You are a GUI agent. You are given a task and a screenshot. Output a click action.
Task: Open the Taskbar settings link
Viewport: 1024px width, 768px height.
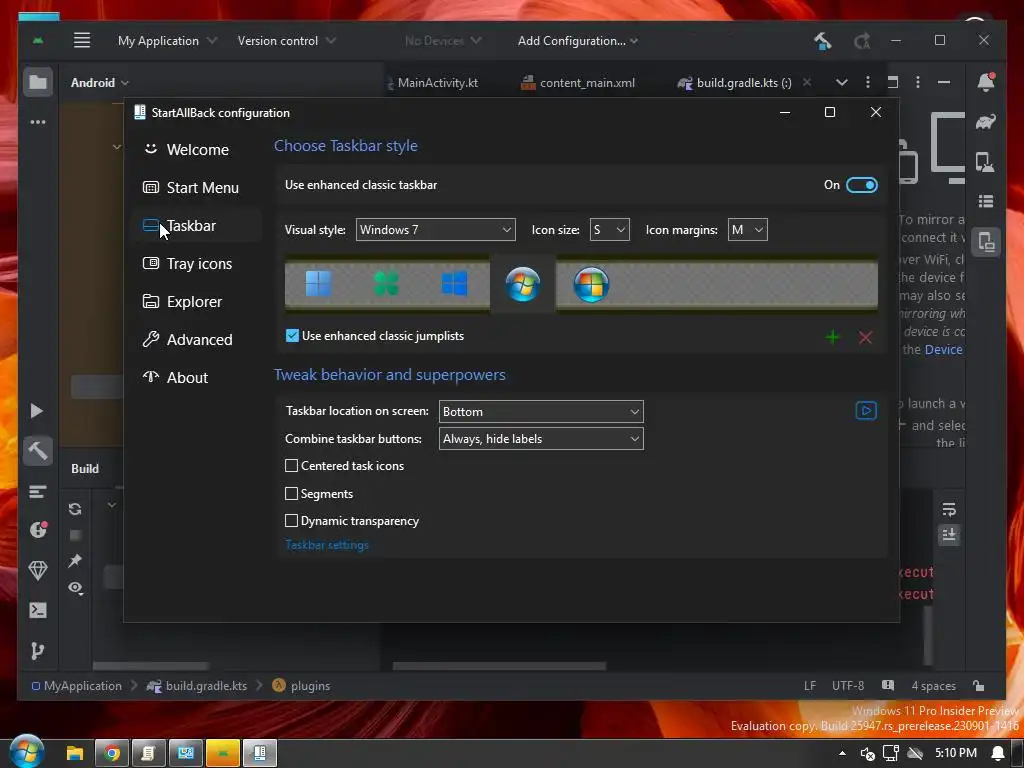[x=327, y=545]
